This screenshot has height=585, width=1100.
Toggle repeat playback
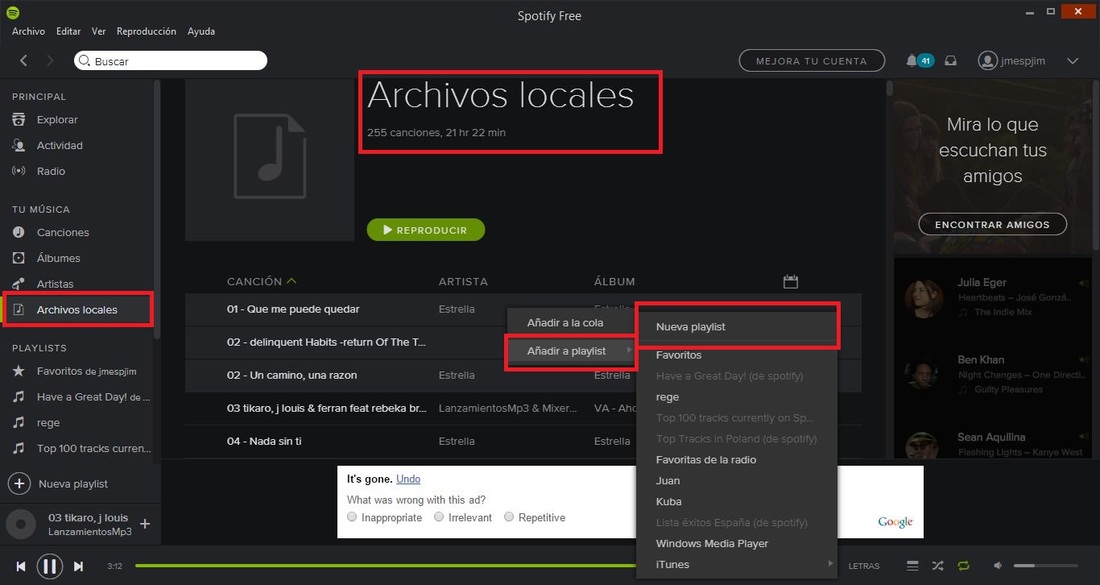pos(964,565)
